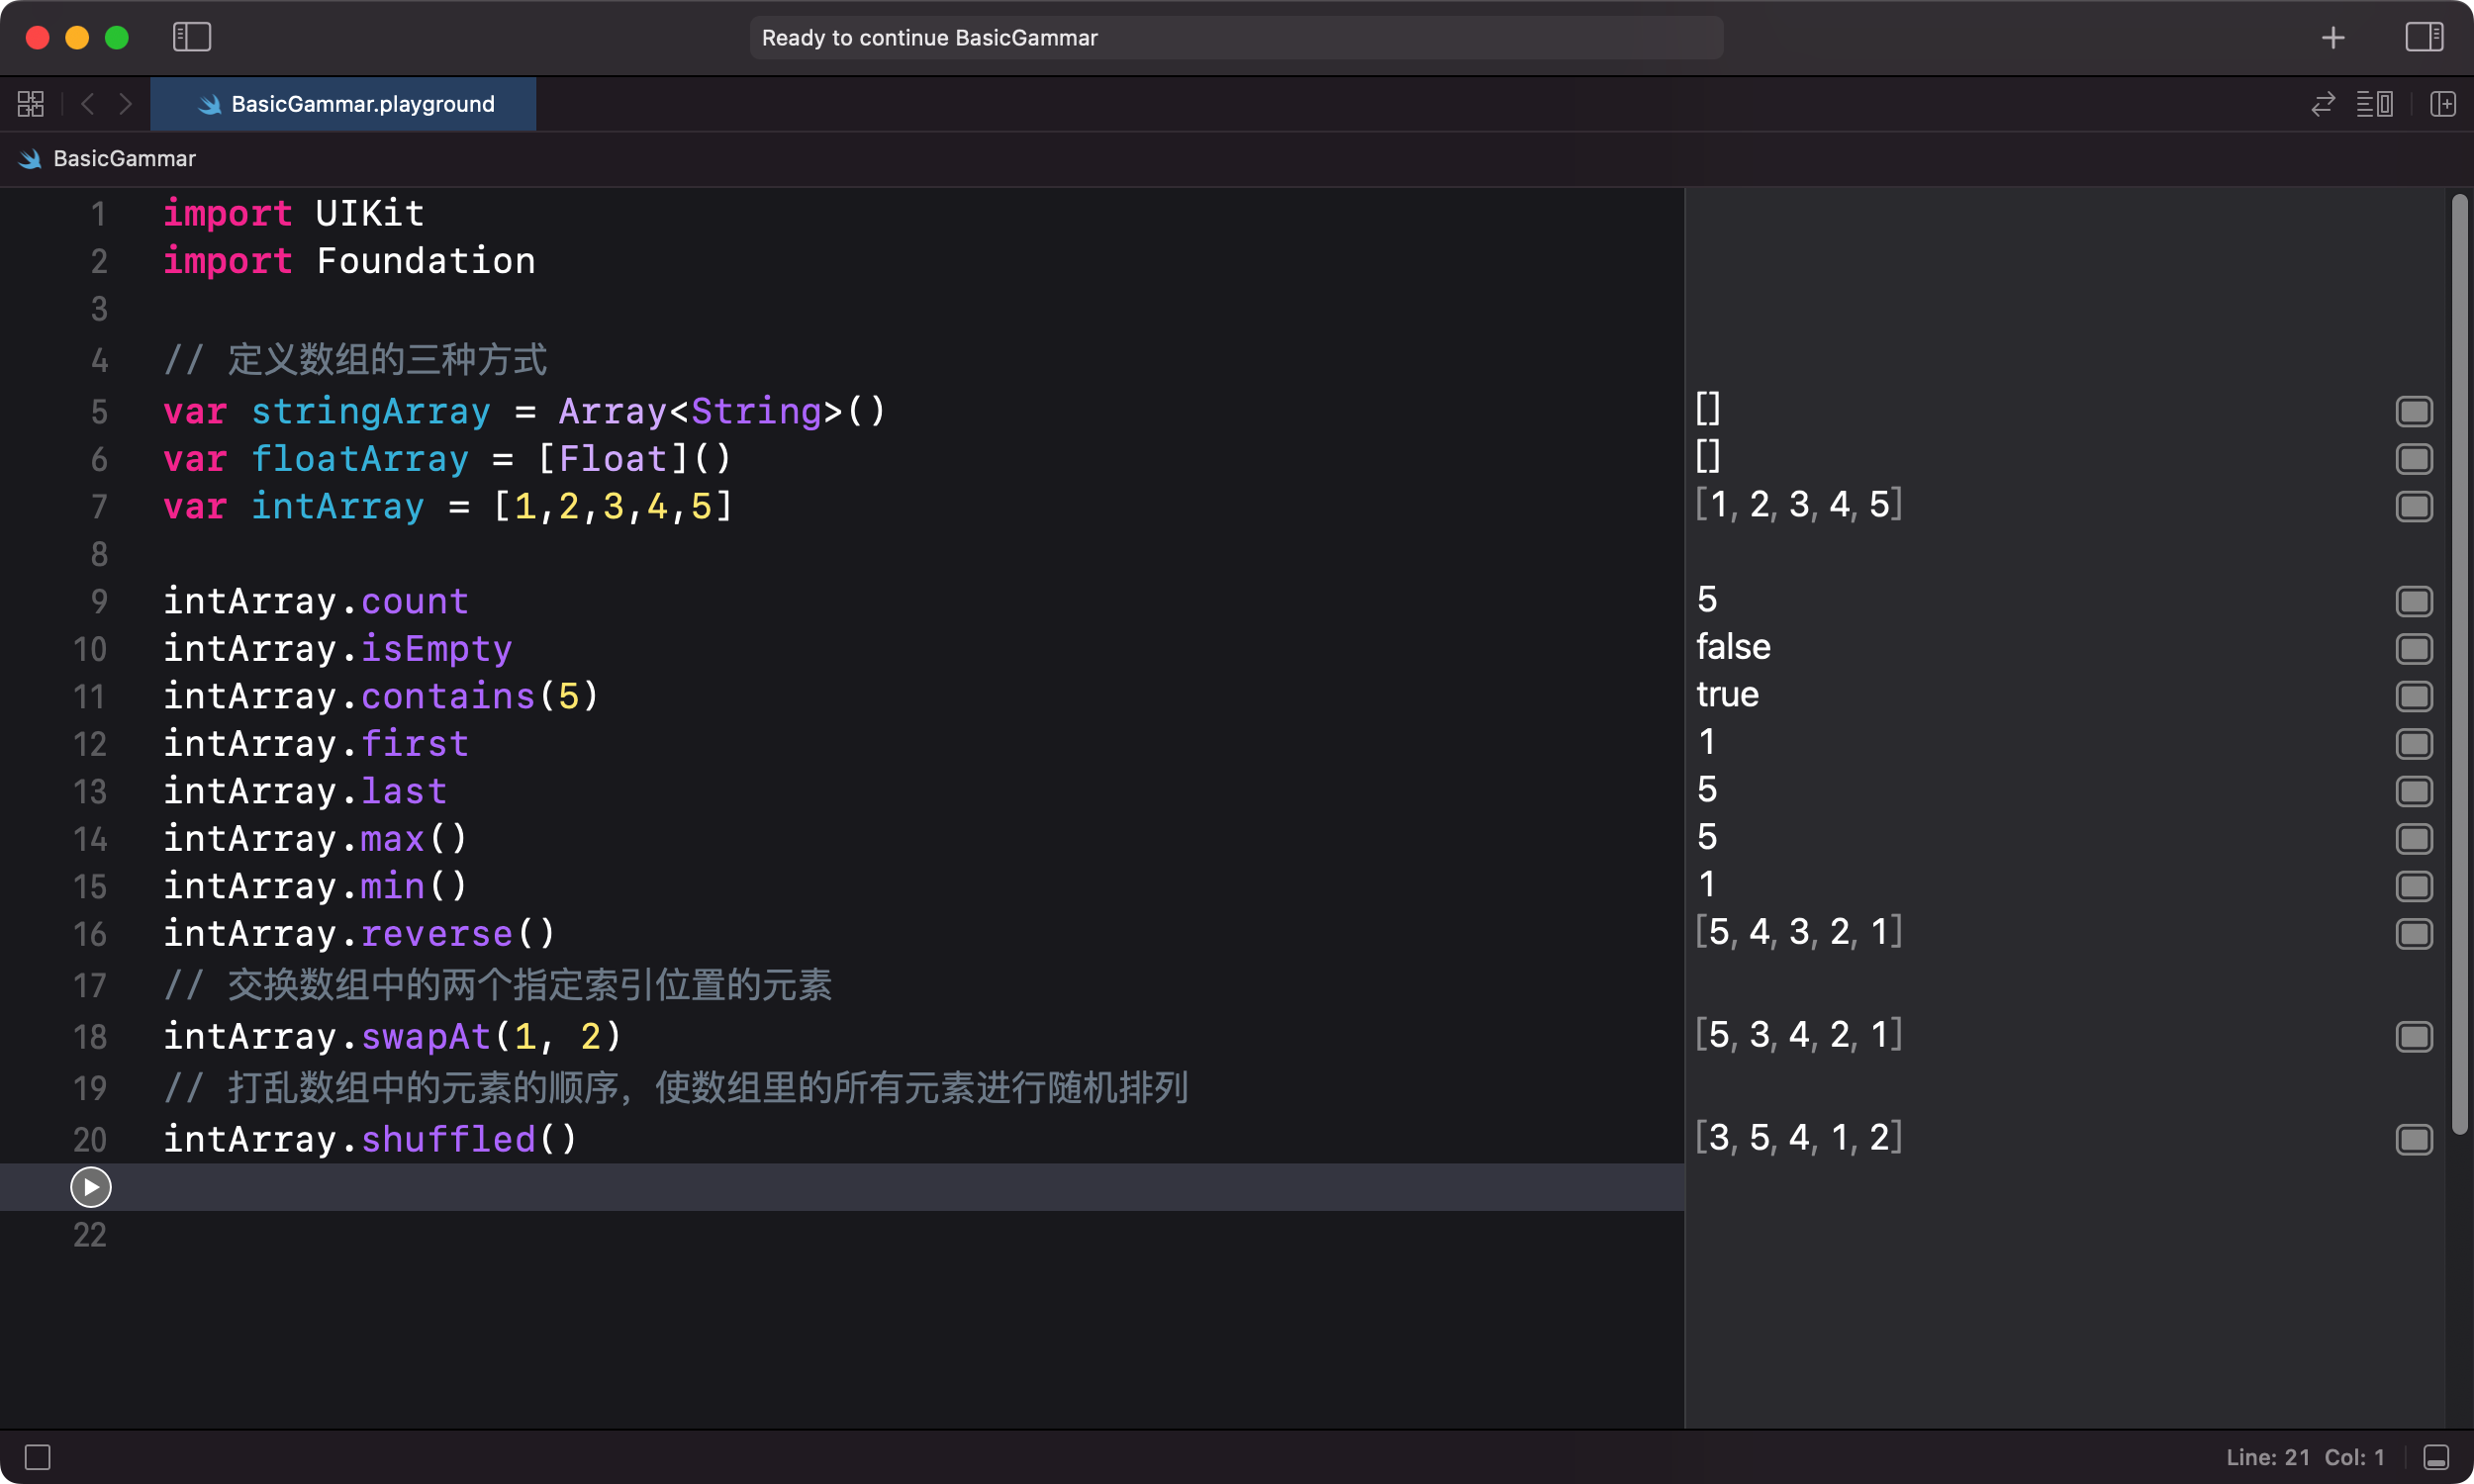Click the swap arrows review icon
This screenshot has height=1484, width=2474.
tap(2323, 104)
